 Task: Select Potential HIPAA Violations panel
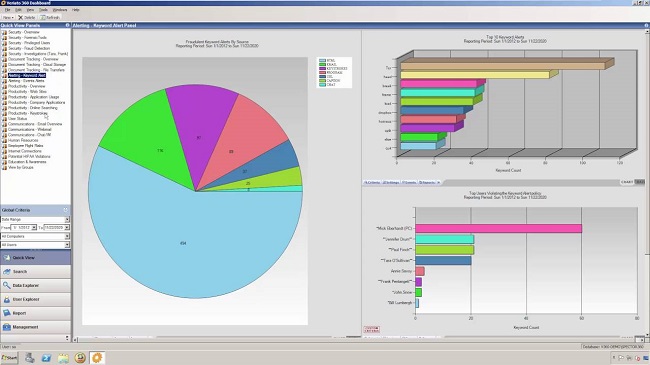[x=29, y=156]
